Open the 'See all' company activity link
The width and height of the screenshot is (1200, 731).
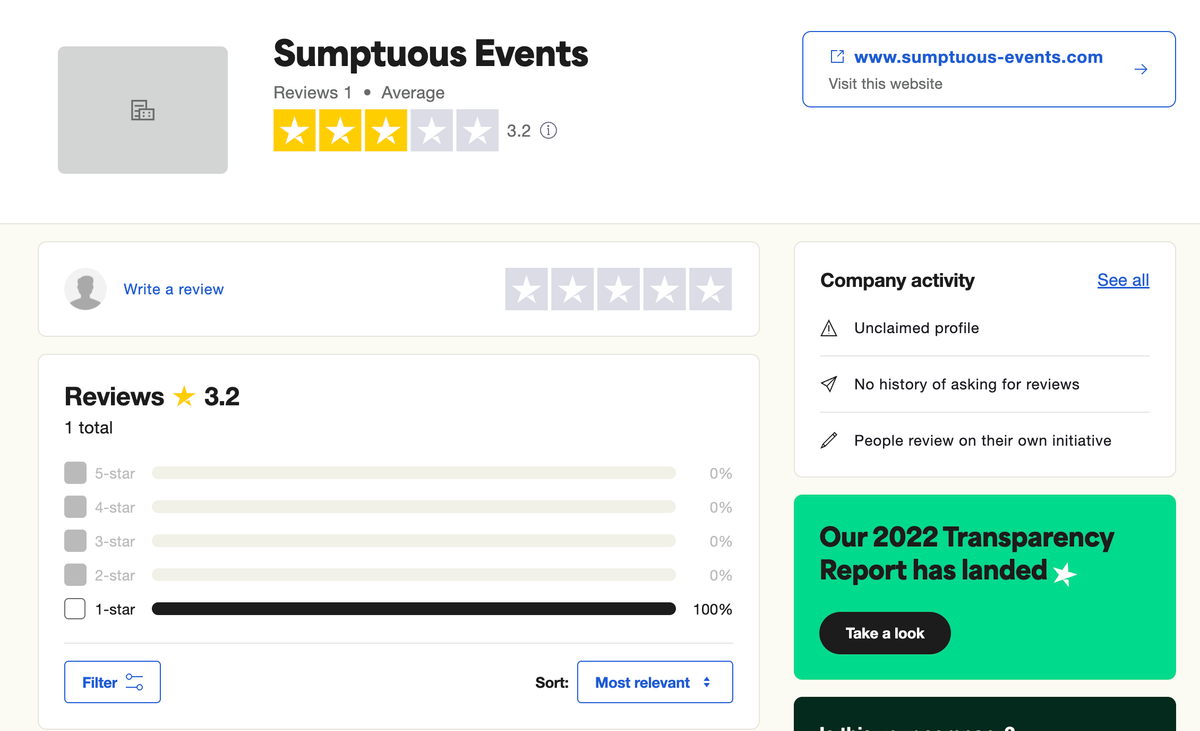coord(1122,280)
